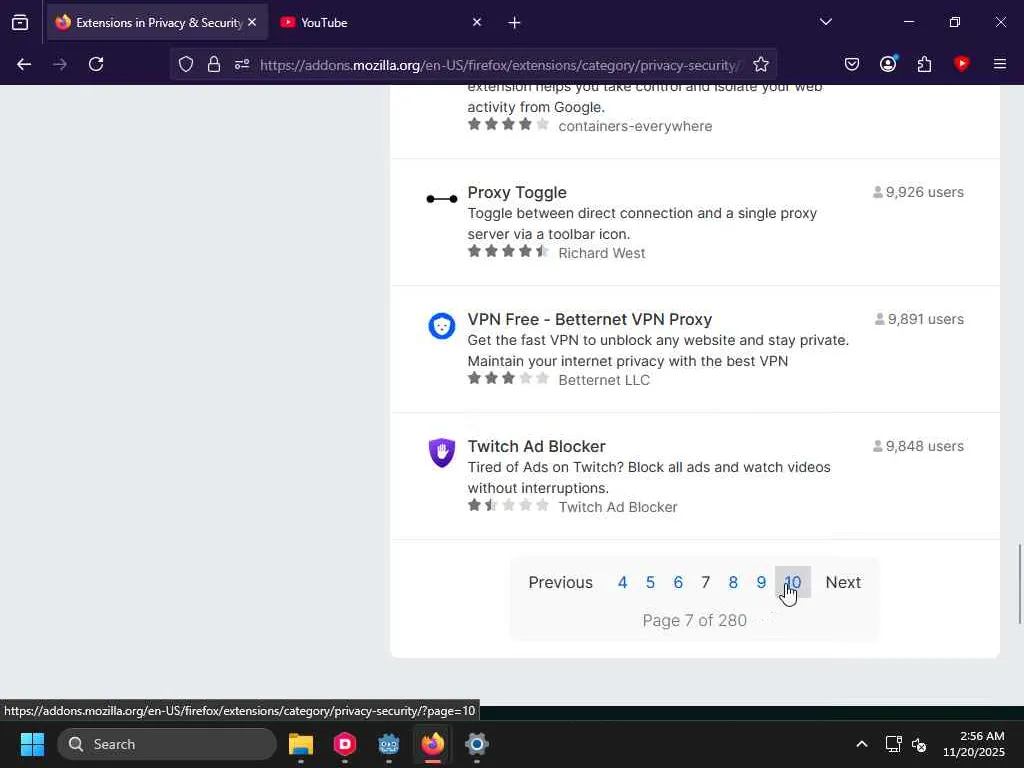This screenshot has width=1024, height=768.
Task: Expand the list all tabs chevron
Action: tap(825, 22)
